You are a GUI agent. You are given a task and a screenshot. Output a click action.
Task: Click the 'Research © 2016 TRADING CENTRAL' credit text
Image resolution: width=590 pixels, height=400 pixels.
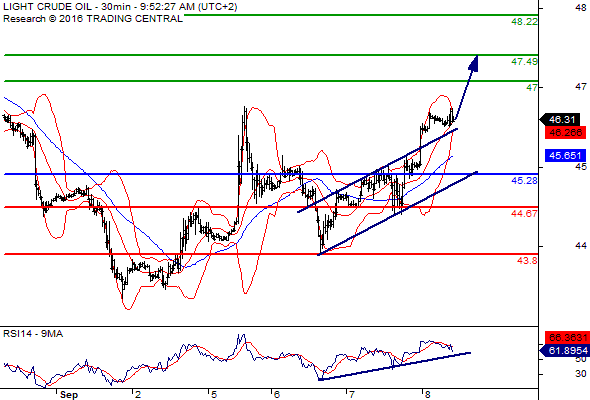pyautogui.click(x=93, y=19)
